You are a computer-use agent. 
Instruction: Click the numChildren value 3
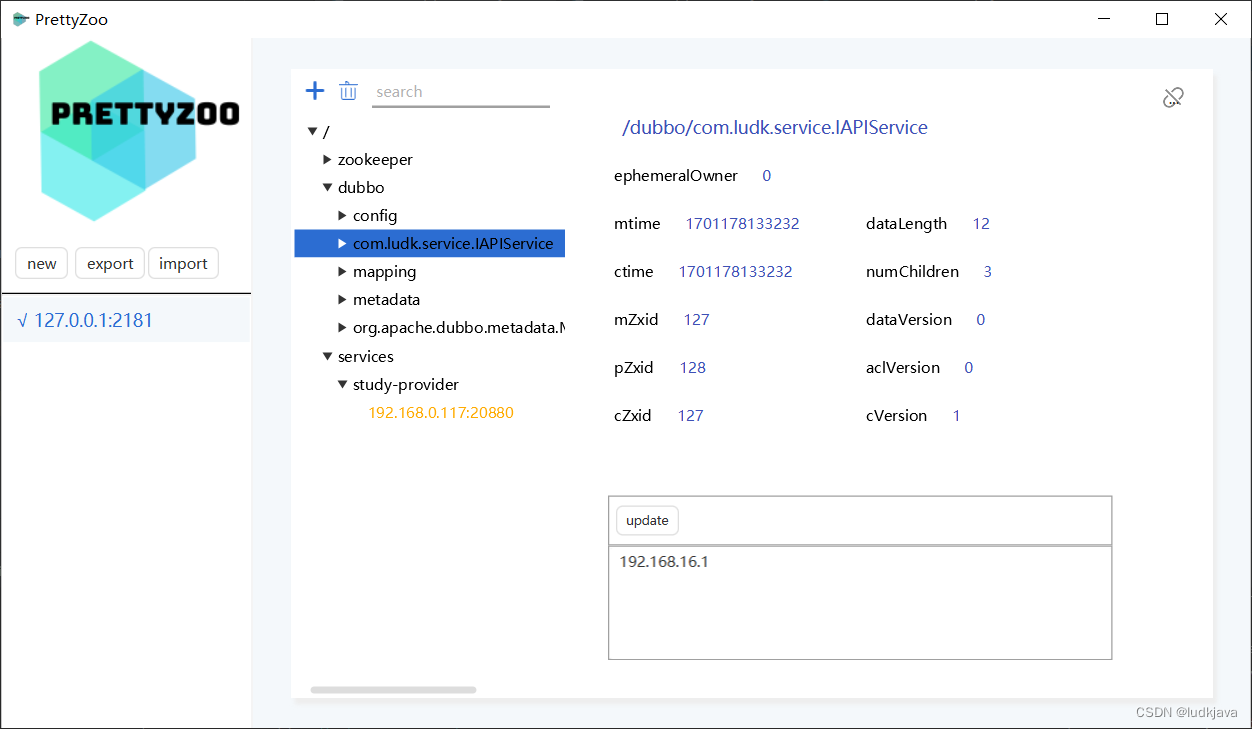click(x=988, y=271)
